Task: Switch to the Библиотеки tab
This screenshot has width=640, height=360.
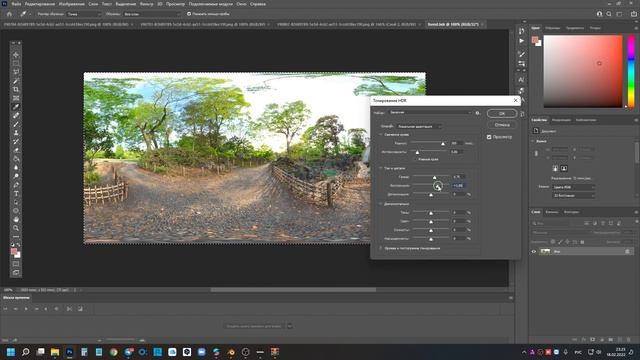Action: 586,120
